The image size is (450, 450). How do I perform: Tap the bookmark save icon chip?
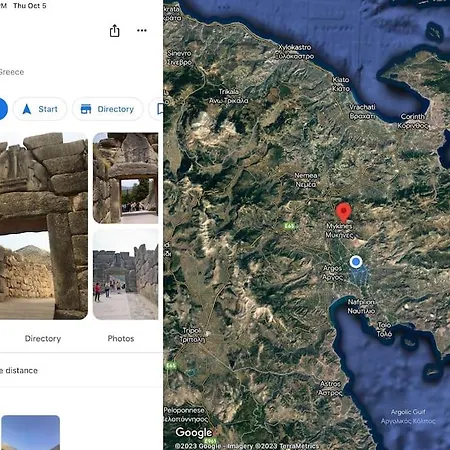(156, 109)
